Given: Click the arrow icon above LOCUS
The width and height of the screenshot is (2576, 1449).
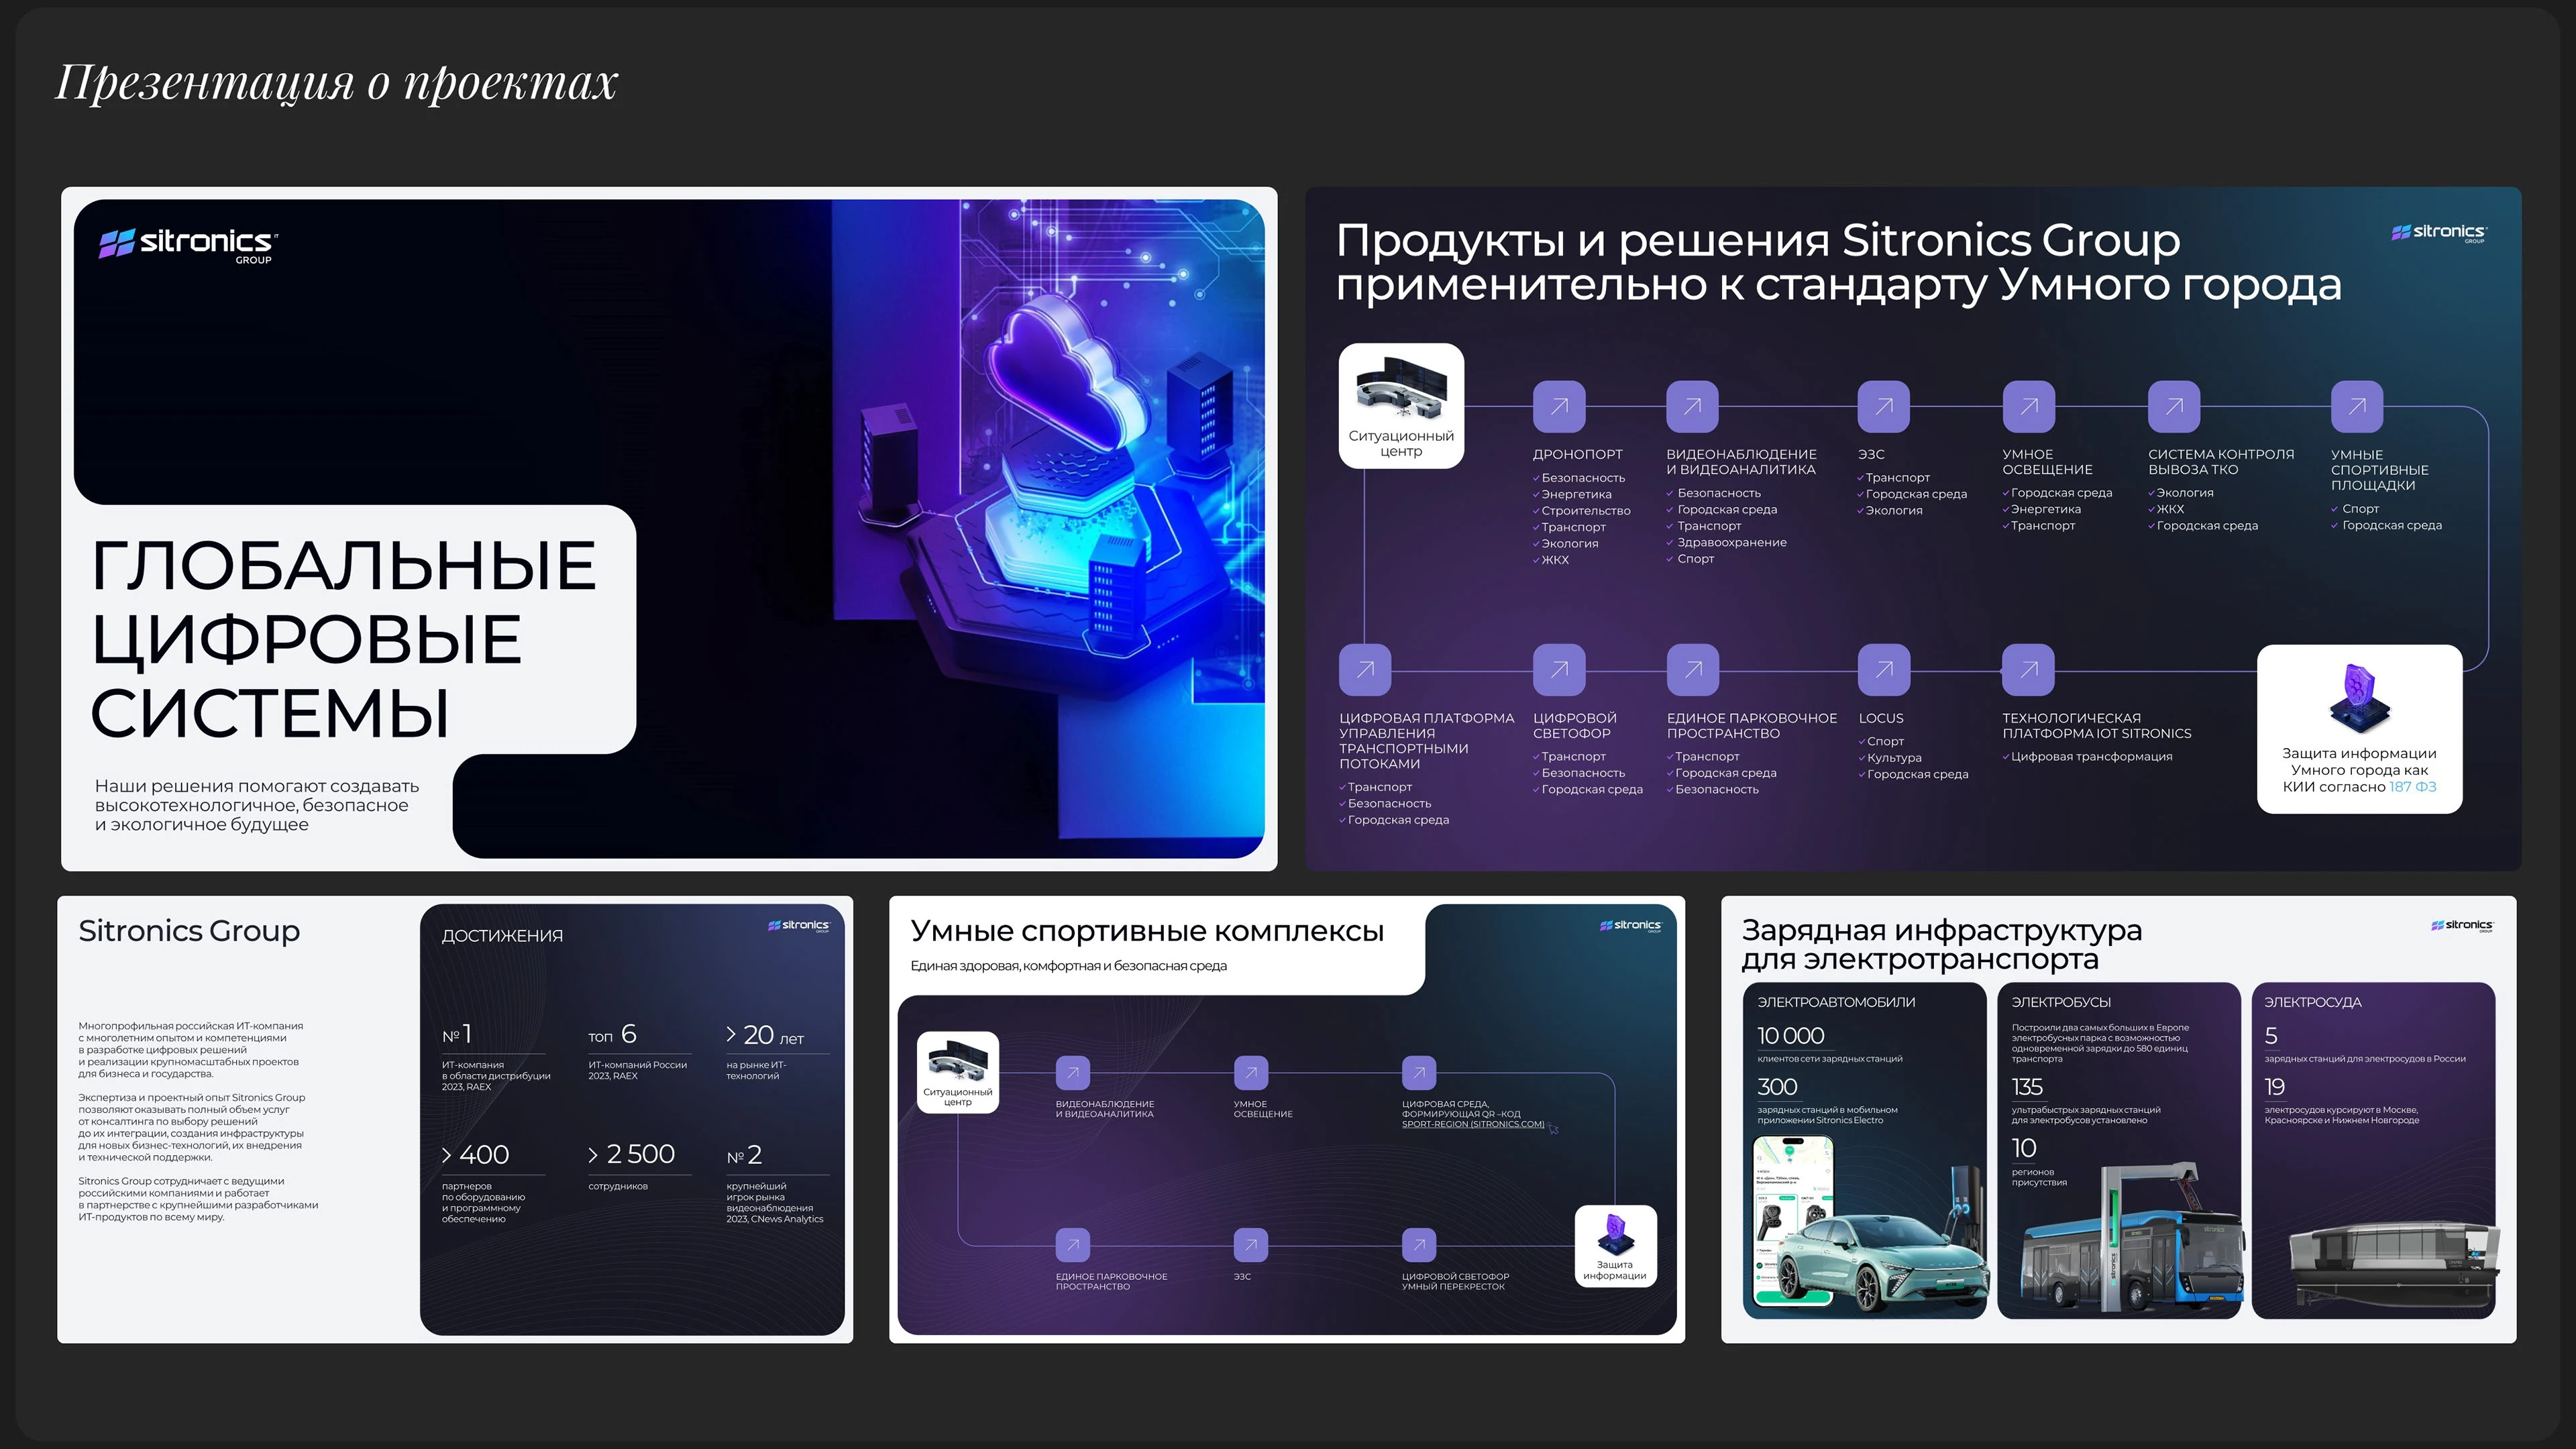Looking at the screenshot, I should [x=1884, y=670].
